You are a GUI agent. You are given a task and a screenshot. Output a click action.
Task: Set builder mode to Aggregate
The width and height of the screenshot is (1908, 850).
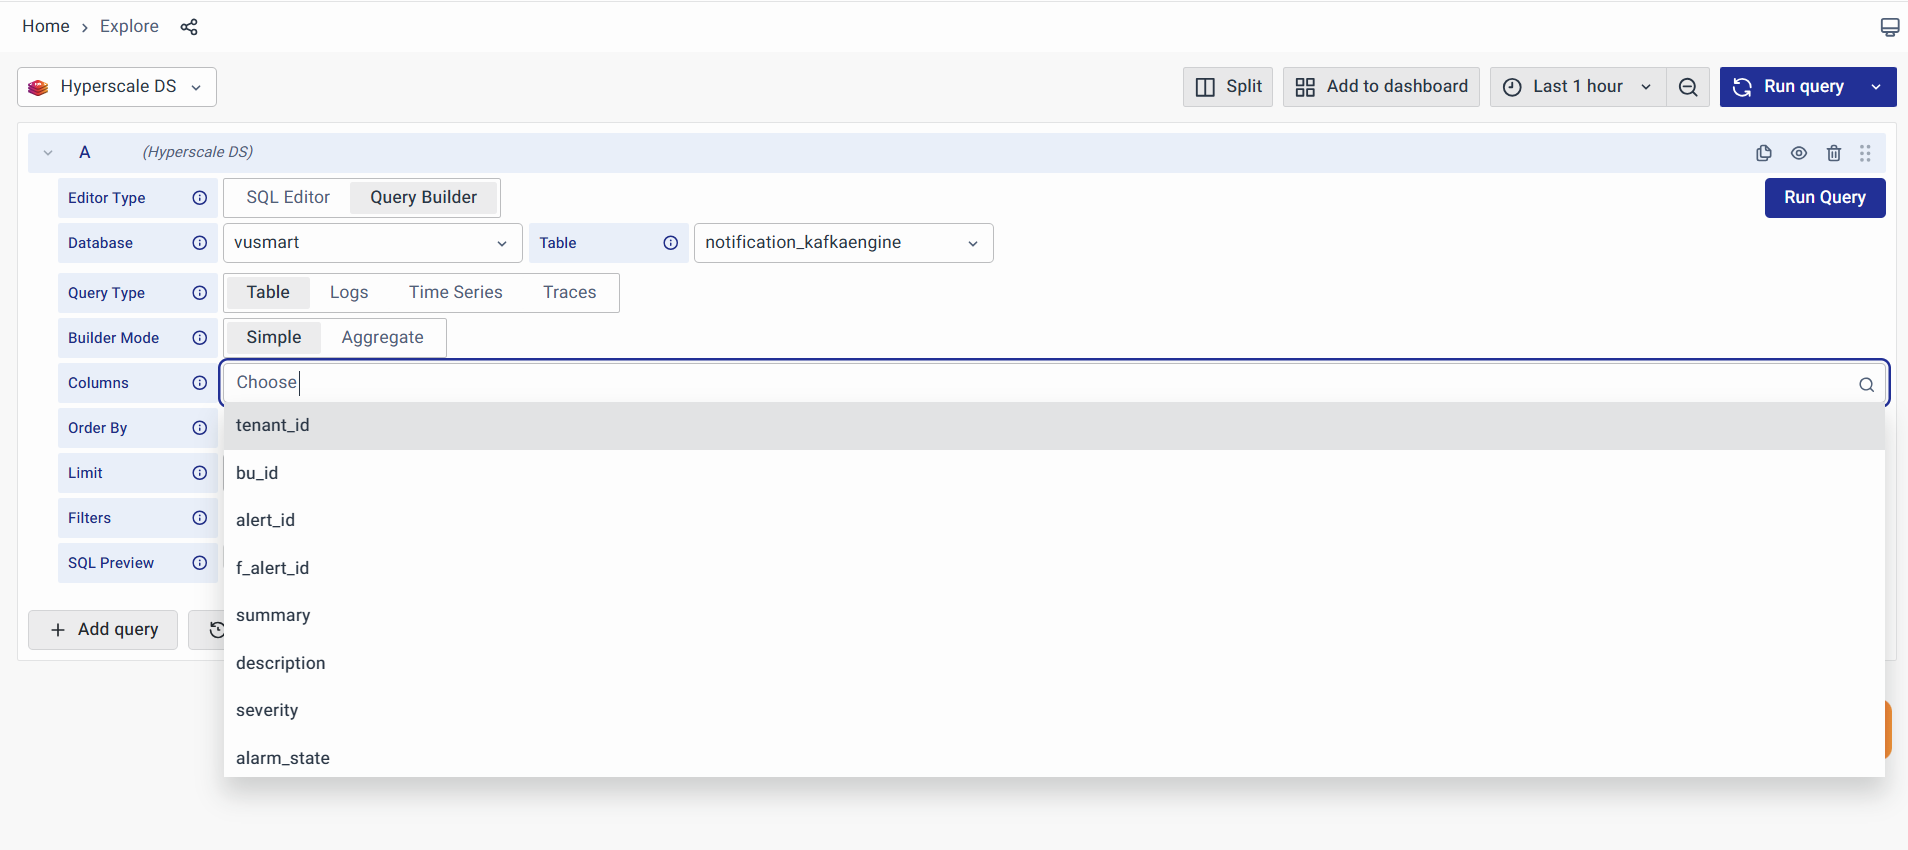coord(382,338)
